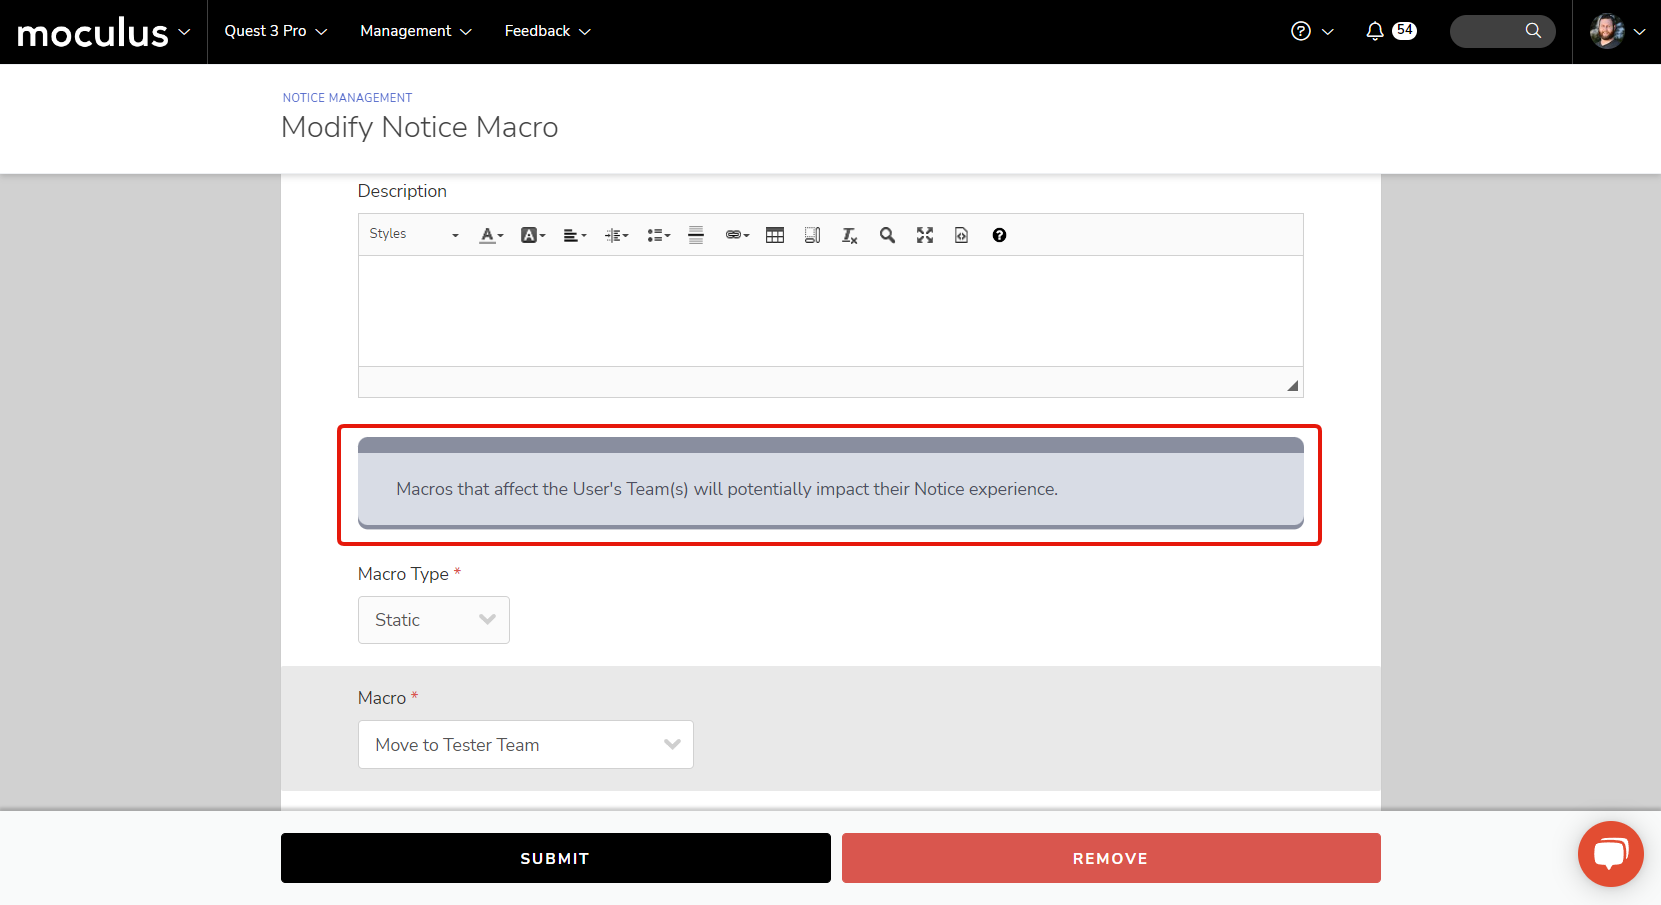Expand the Styles dropdown in editor
This screenshot has height=905, width=1661.
[414, 234]
